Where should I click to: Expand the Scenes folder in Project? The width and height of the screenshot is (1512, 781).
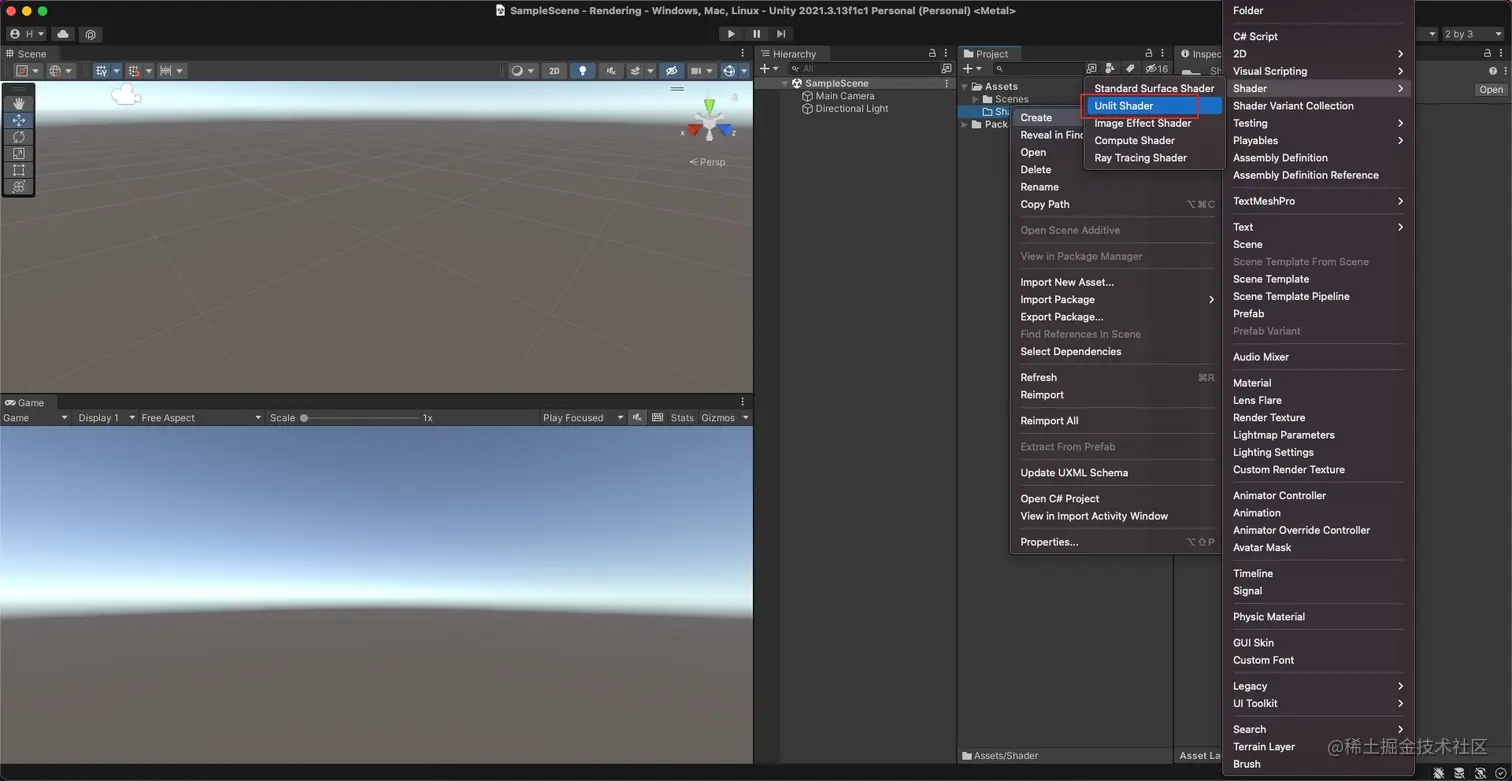point(976,99)
